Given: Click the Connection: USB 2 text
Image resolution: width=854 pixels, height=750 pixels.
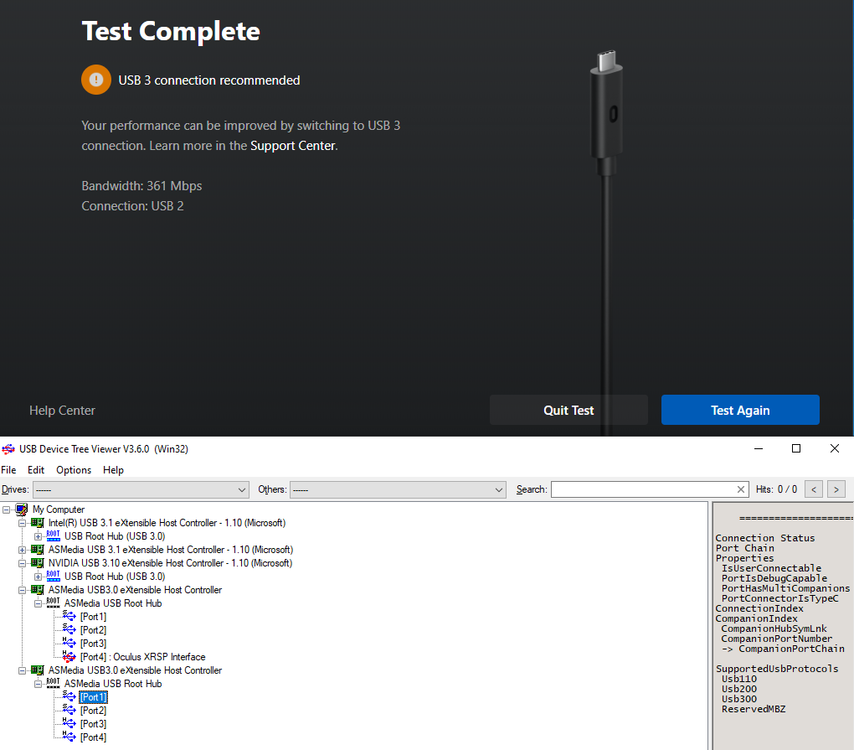Looking at the screenshot, I should (132, 206).
